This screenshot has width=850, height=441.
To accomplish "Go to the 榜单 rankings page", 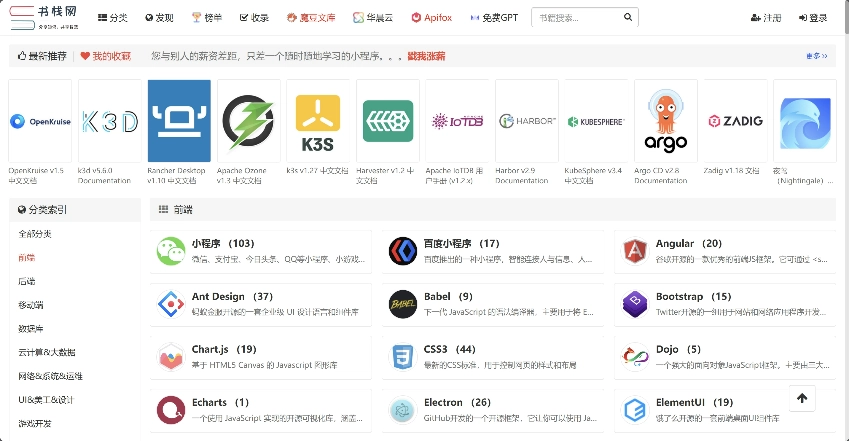I will click(x=207, y=18).
